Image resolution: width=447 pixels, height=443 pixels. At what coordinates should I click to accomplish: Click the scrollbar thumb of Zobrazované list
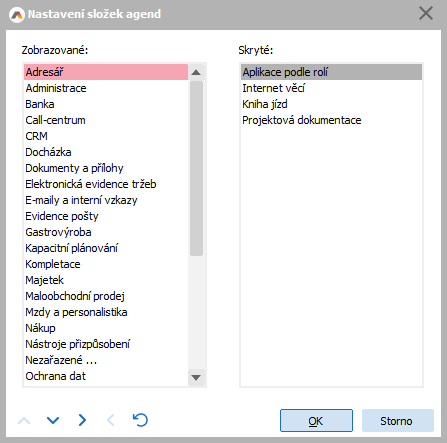[x=196, y=168]
